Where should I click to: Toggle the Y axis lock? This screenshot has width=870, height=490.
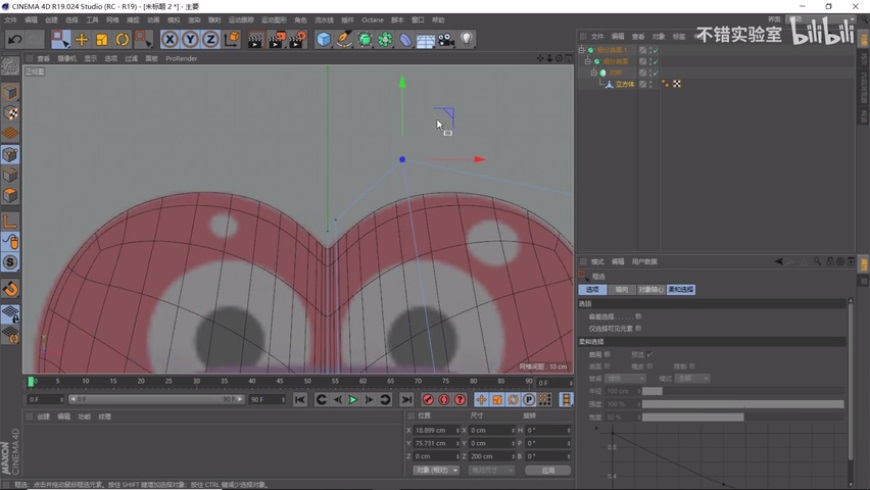point(190,39)
